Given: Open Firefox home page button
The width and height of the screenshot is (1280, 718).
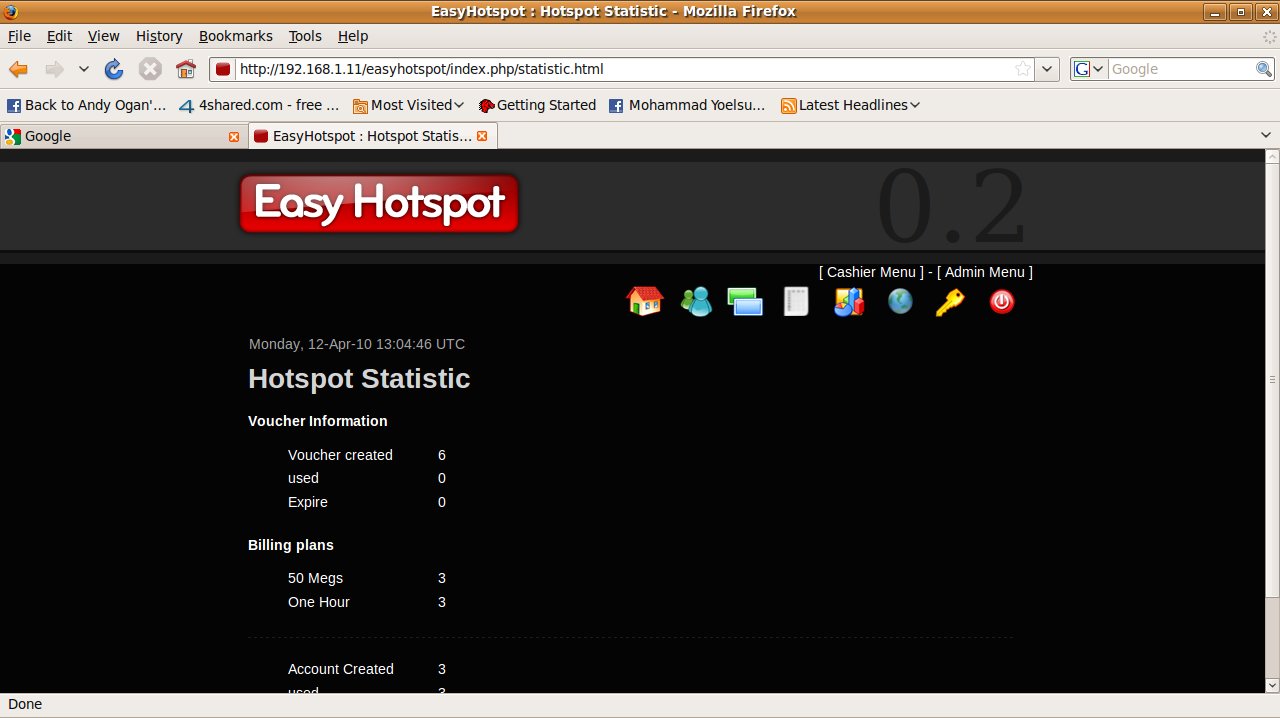Looking at the screenshot, I should pos(185,69).
